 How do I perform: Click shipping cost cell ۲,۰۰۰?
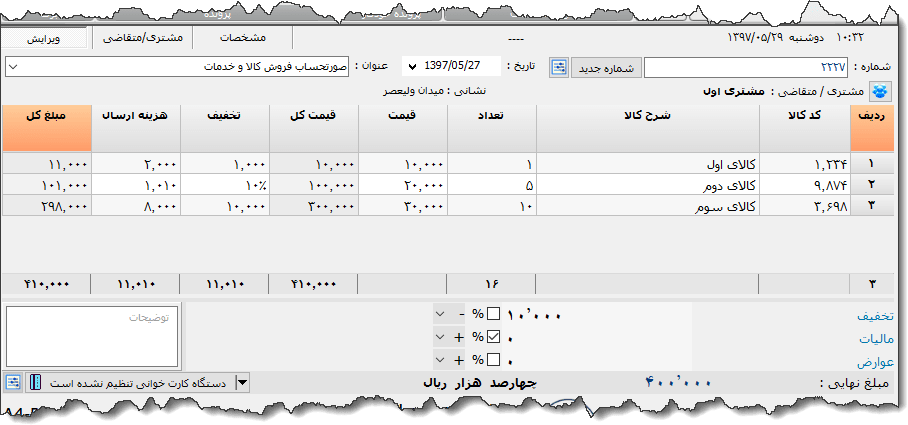pyautogui.click(x=136, y=164)
